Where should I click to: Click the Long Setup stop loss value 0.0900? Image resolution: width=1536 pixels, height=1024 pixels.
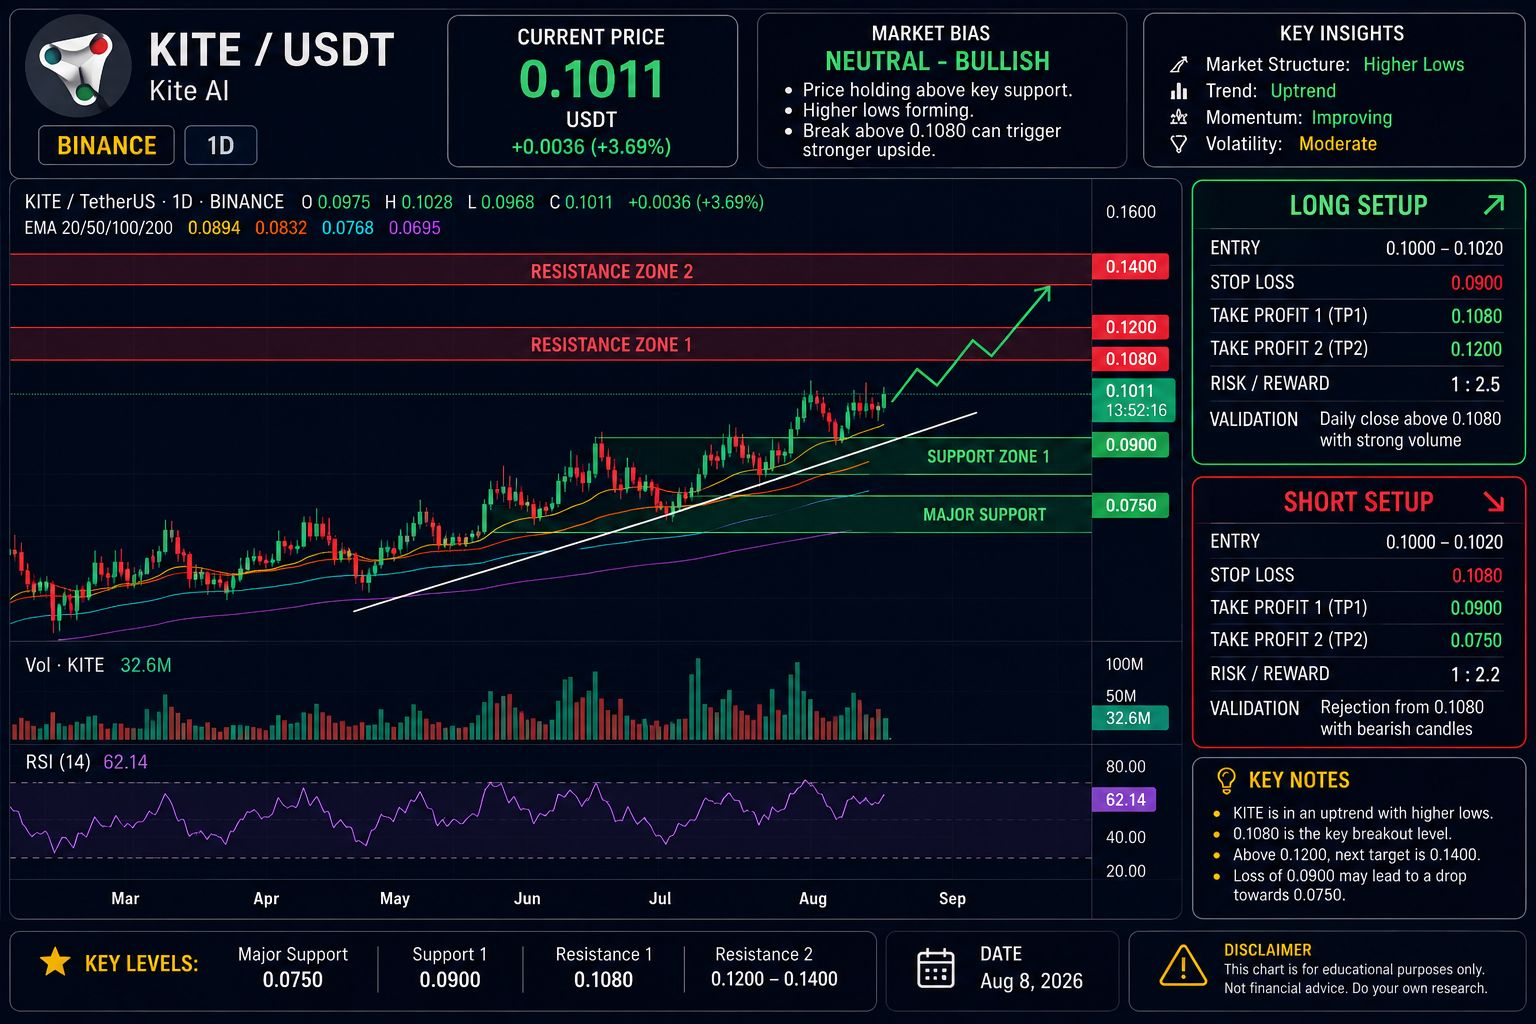[x=1477, y=283]
